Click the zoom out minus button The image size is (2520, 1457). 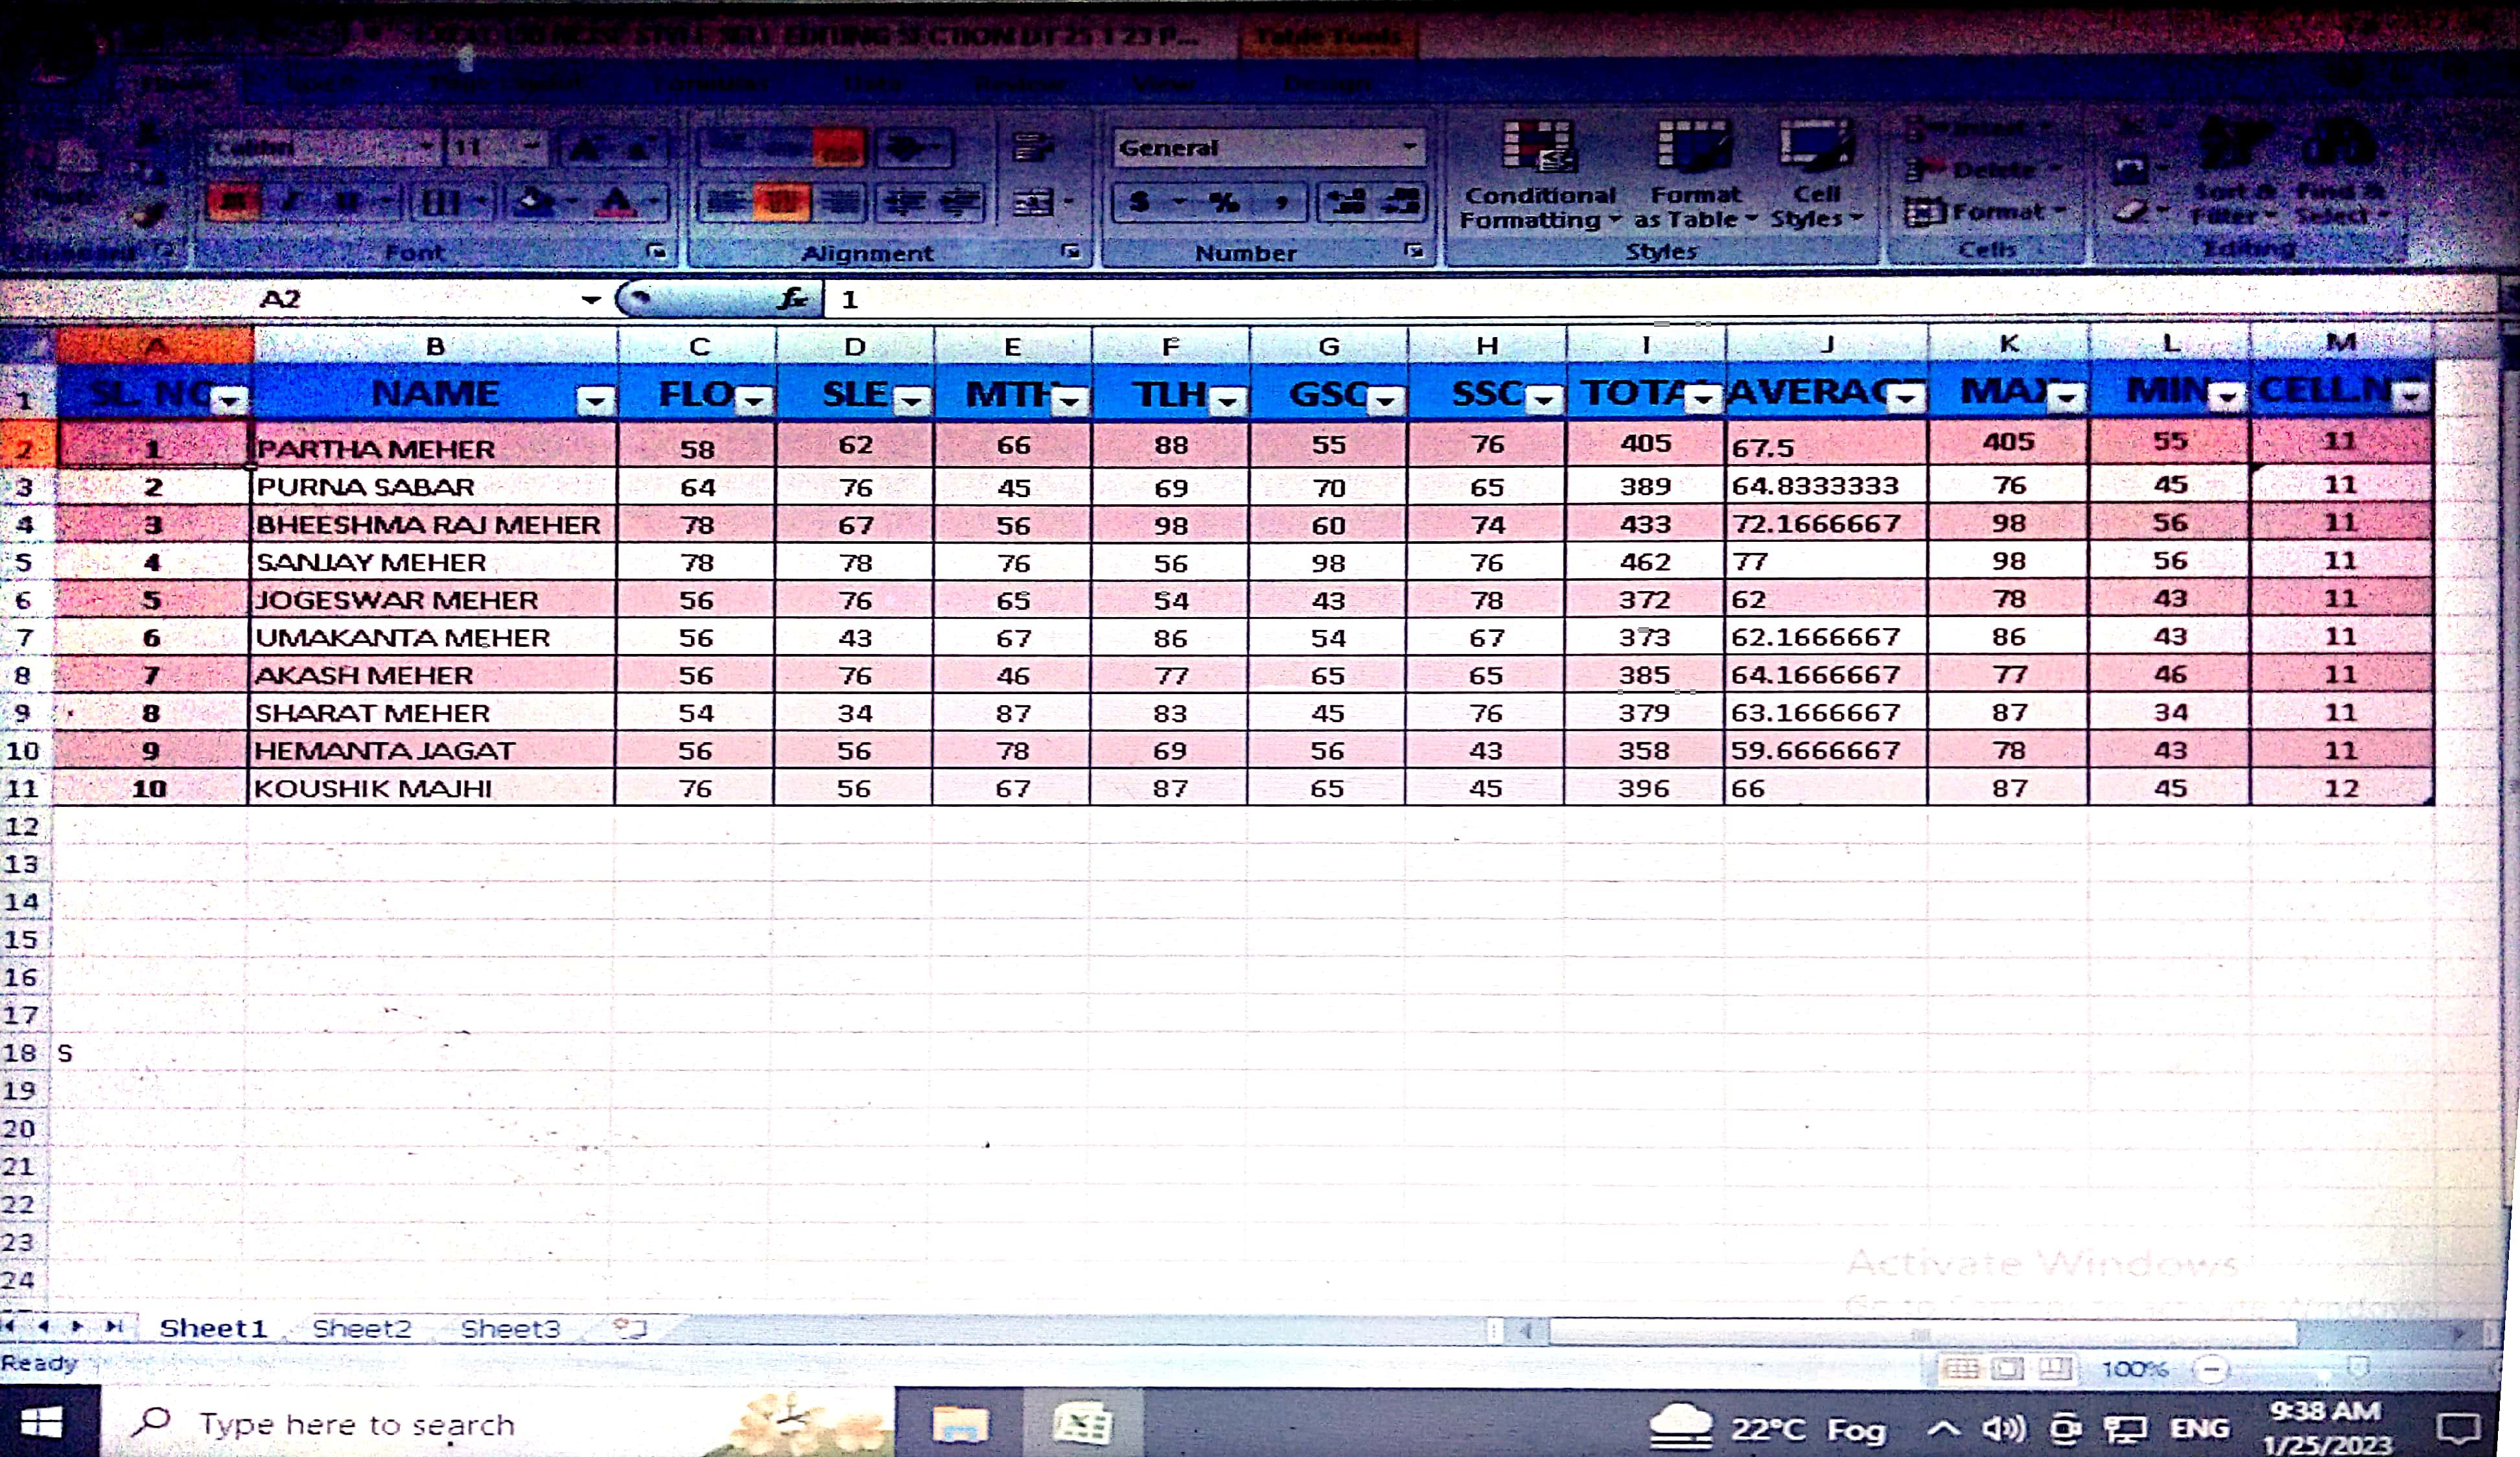(x=2211, y=1368)
